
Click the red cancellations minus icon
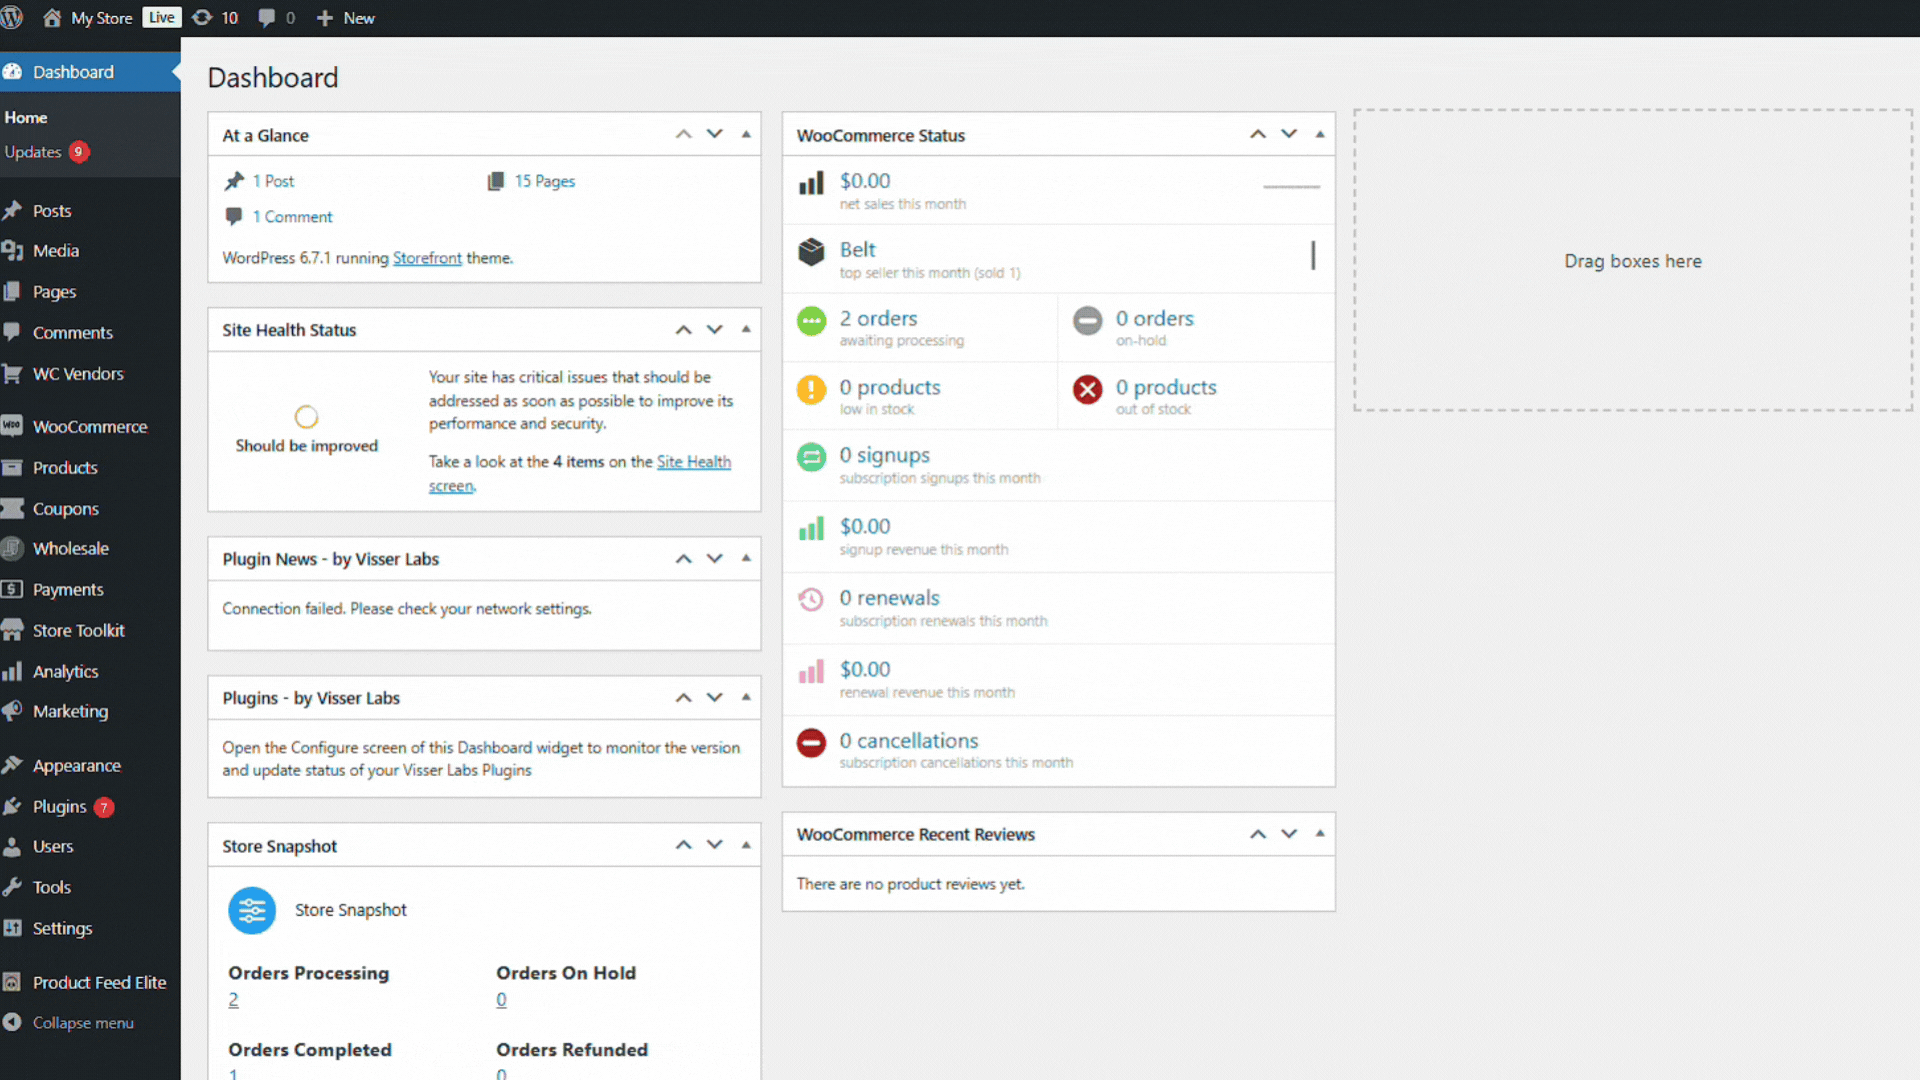point(811,743)
